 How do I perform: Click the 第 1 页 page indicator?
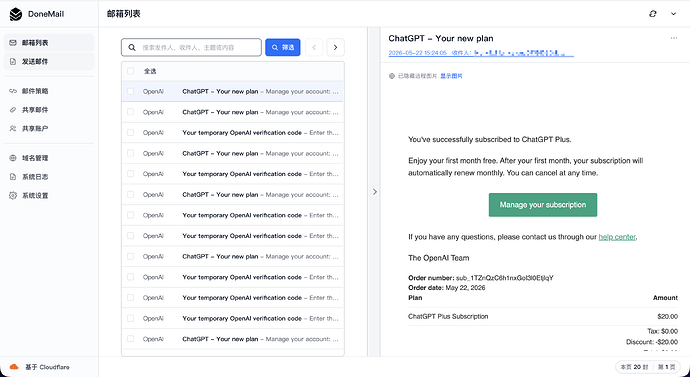(666, 367)
